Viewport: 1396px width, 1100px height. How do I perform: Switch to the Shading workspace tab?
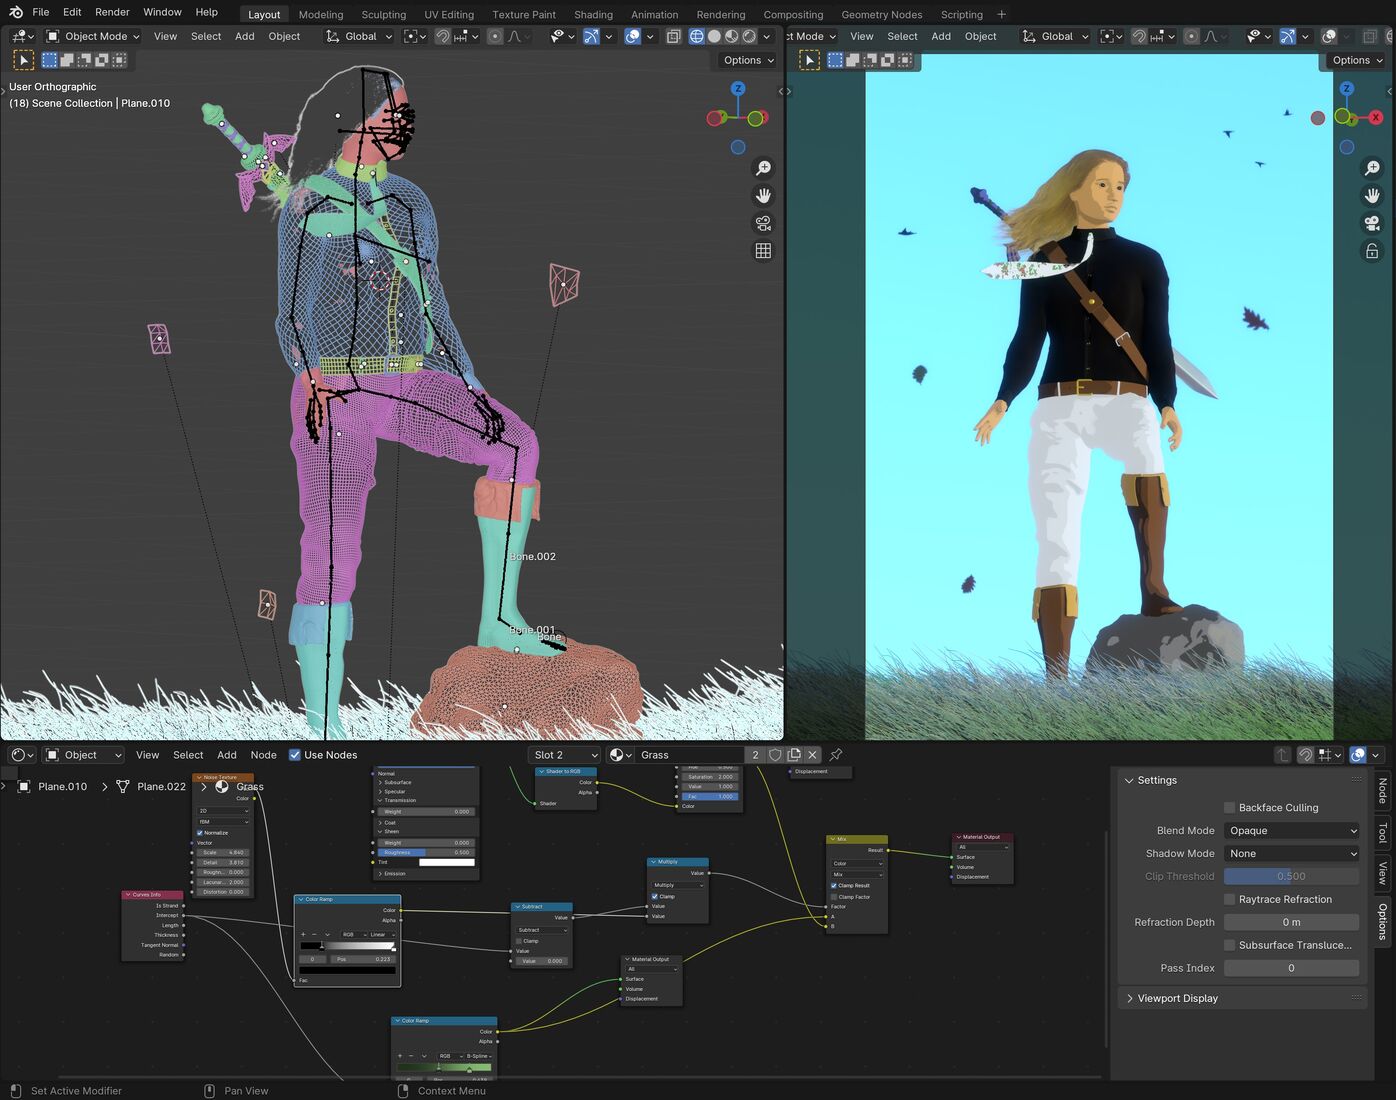(593, 14)
